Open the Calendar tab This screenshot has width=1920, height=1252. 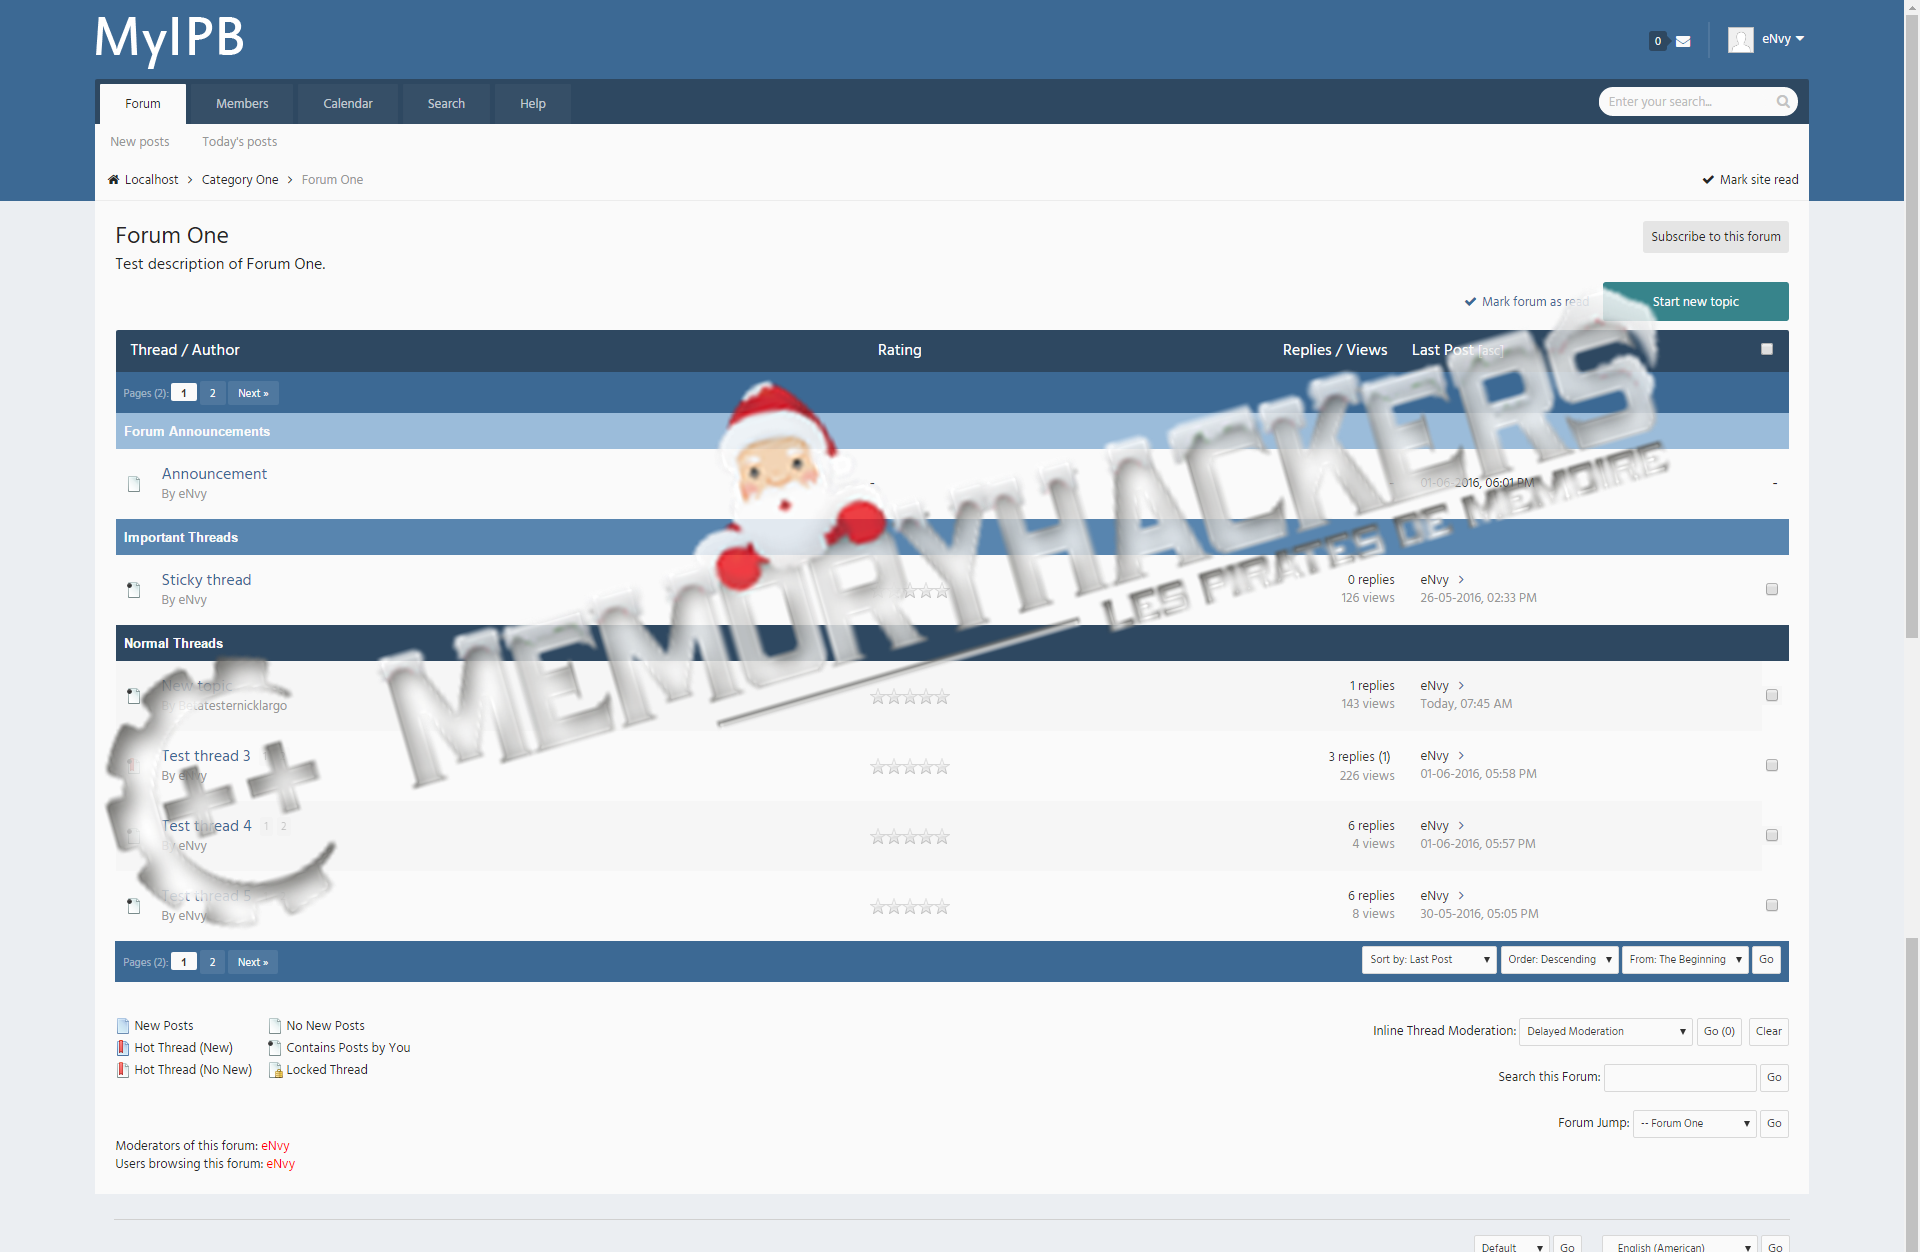pos(348,104)
